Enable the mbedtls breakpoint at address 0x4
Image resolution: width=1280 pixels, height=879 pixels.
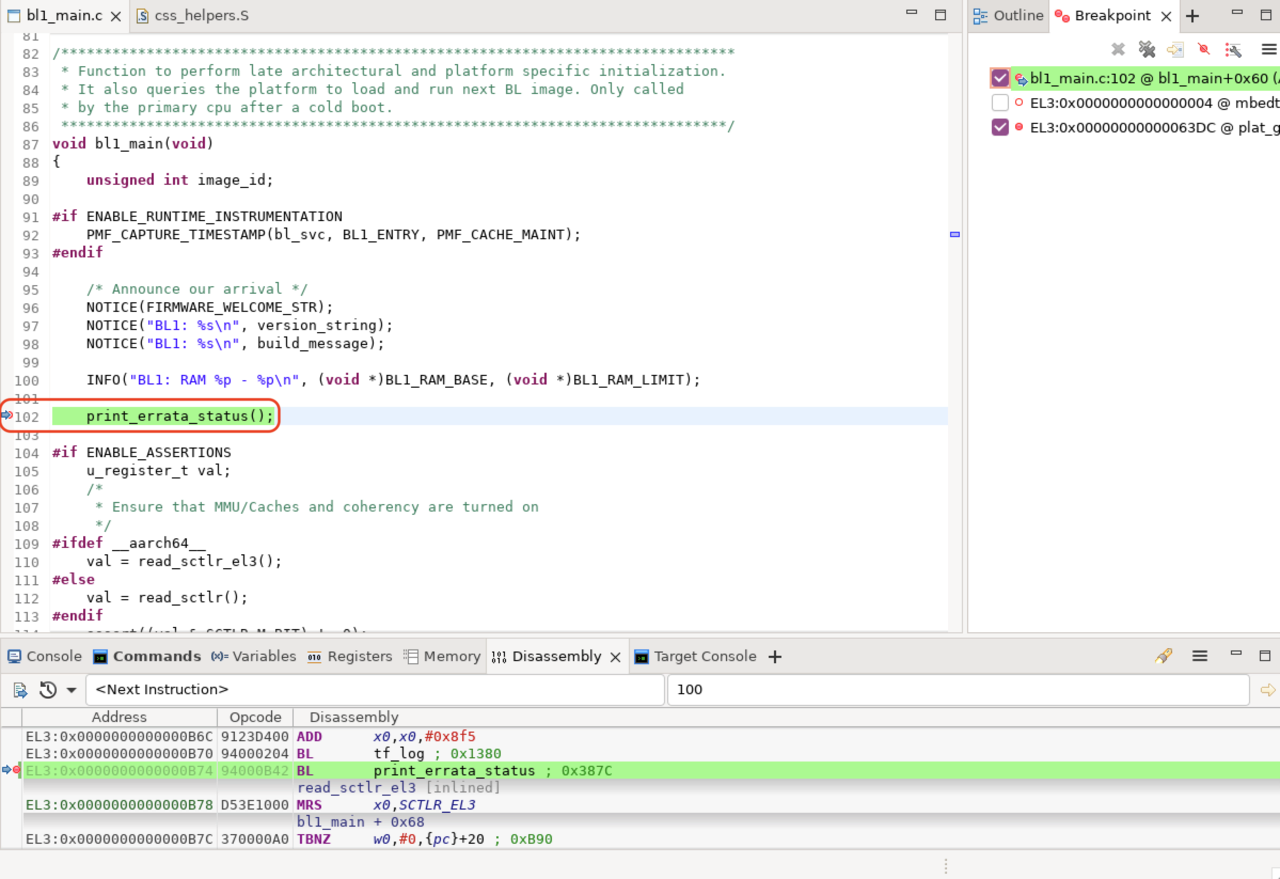[998, 102]
